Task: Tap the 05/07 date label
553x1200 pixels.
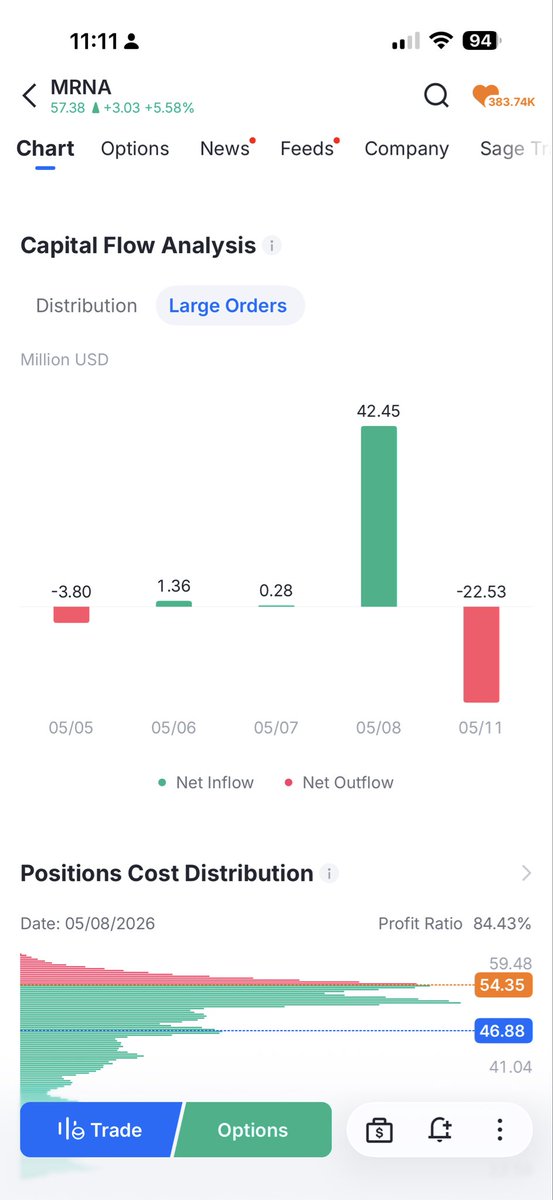Action: [276, 728]
